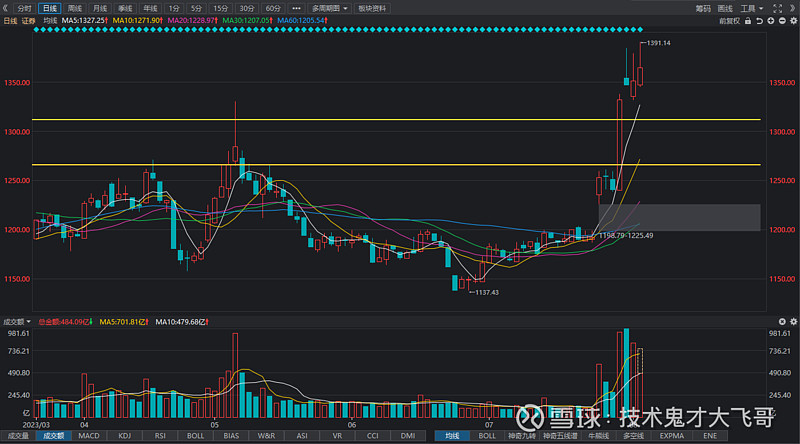
Task: Click the undo arrow icon
Action: [759, 21]
